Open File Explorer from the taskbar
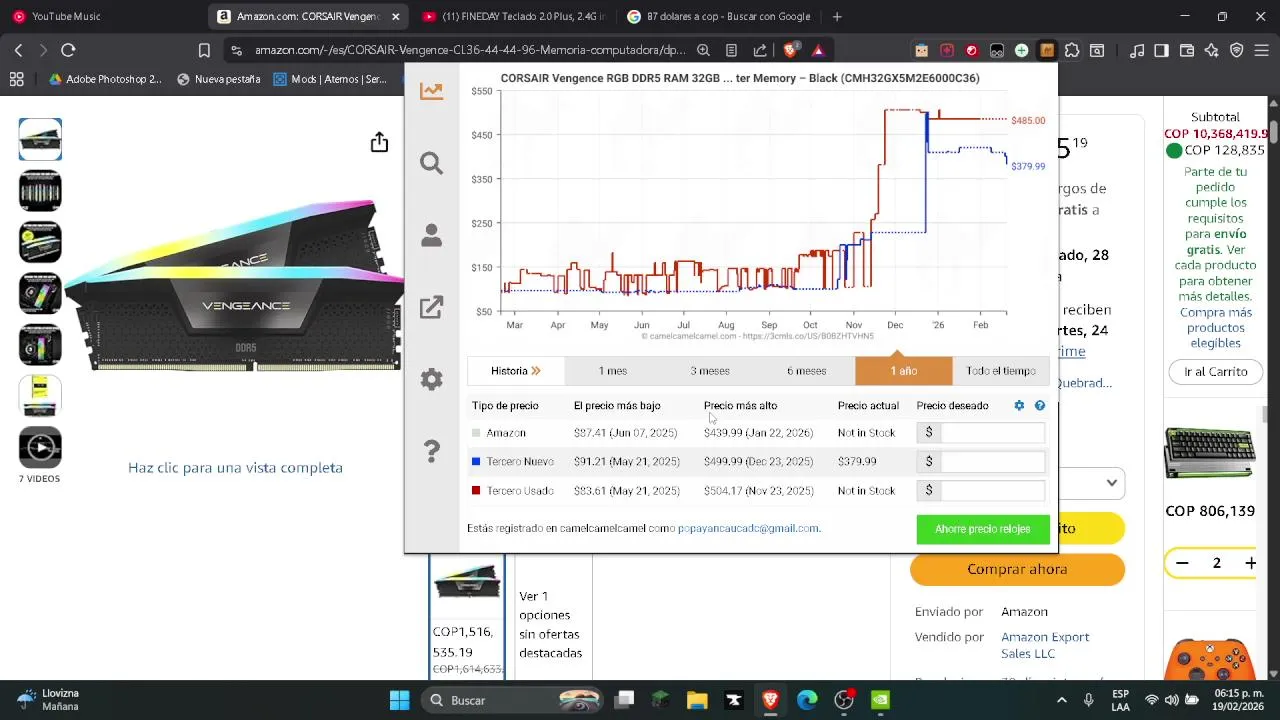The image size is (1280, 720). coord(697,700)
